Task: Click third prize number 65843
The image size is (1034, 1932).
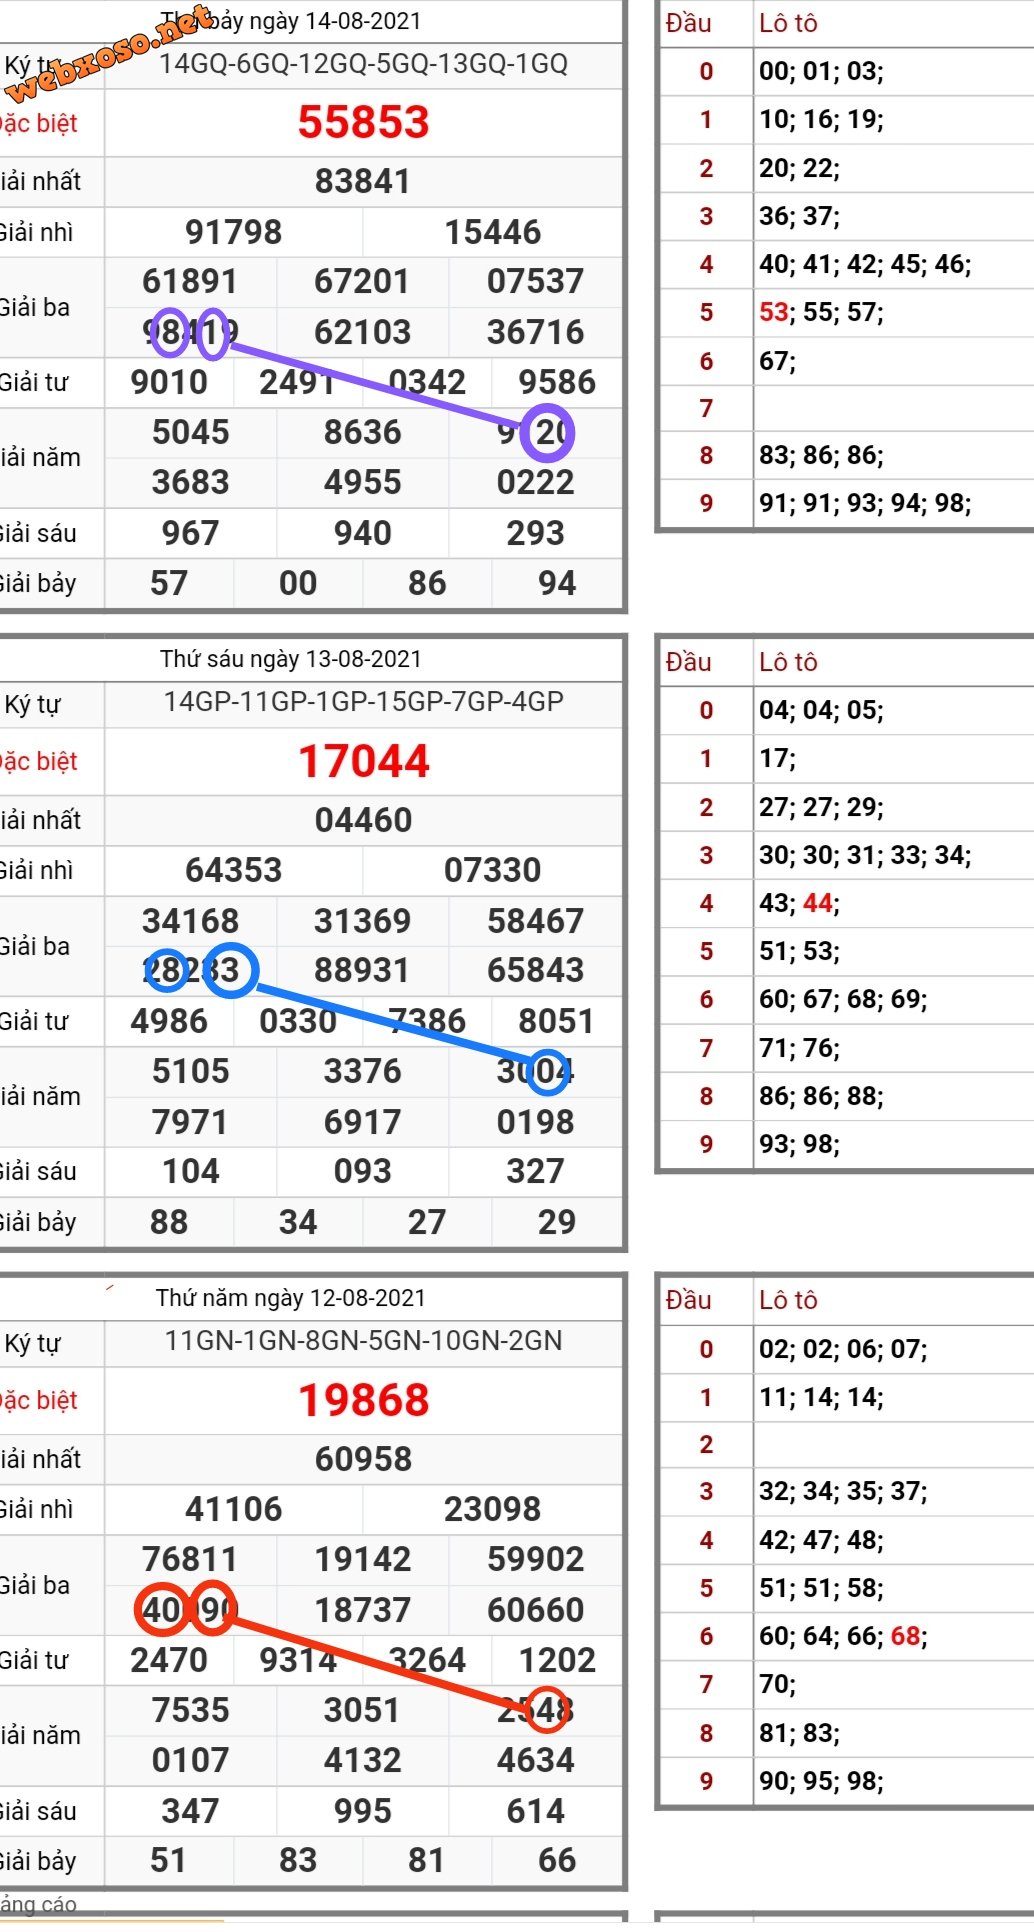Action: coord(535,970)
